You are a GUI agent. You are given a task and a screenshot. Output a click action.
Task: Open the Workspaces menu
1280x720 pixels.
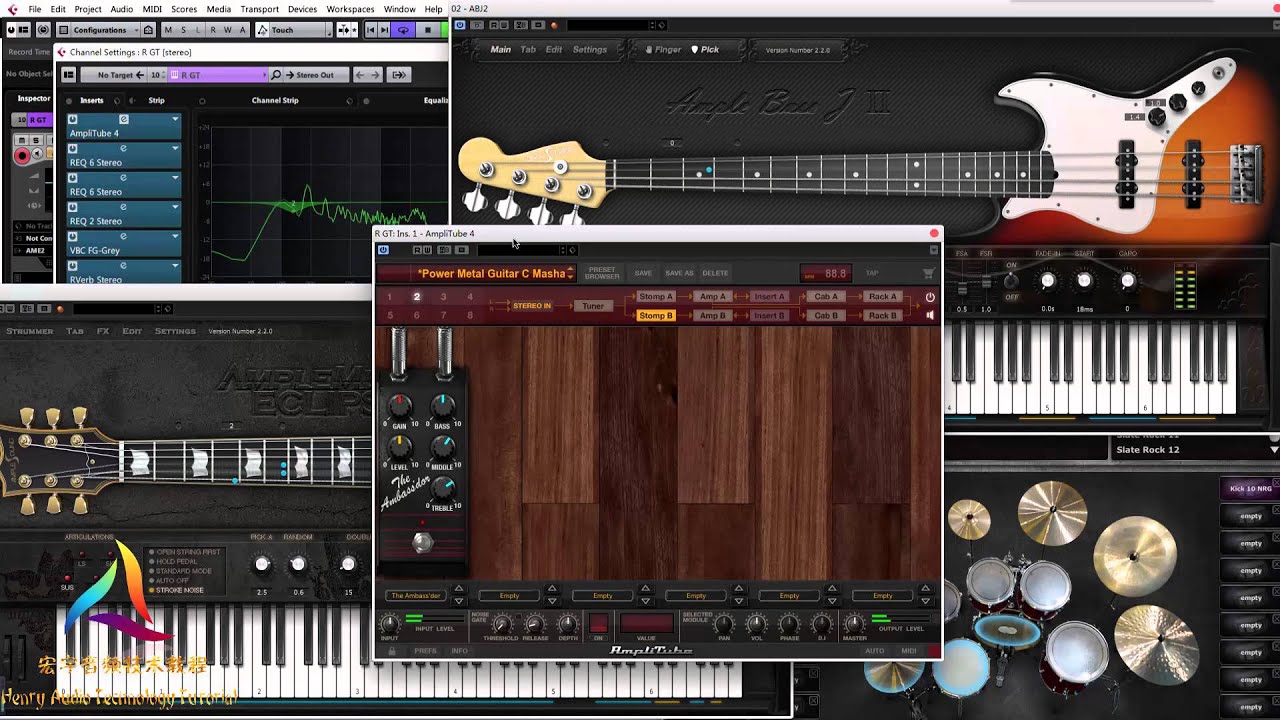(x=350, y=9)
